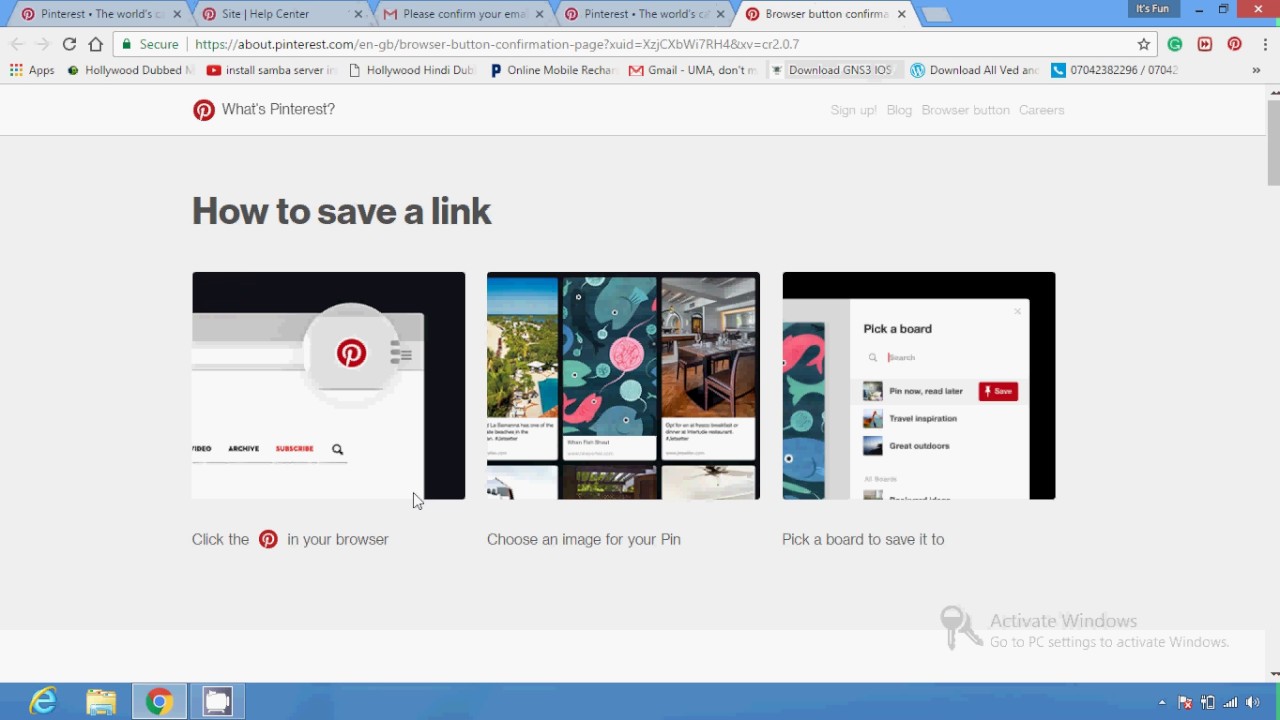Launch Internet Explorer from the taskbar

tap(43, 702)
